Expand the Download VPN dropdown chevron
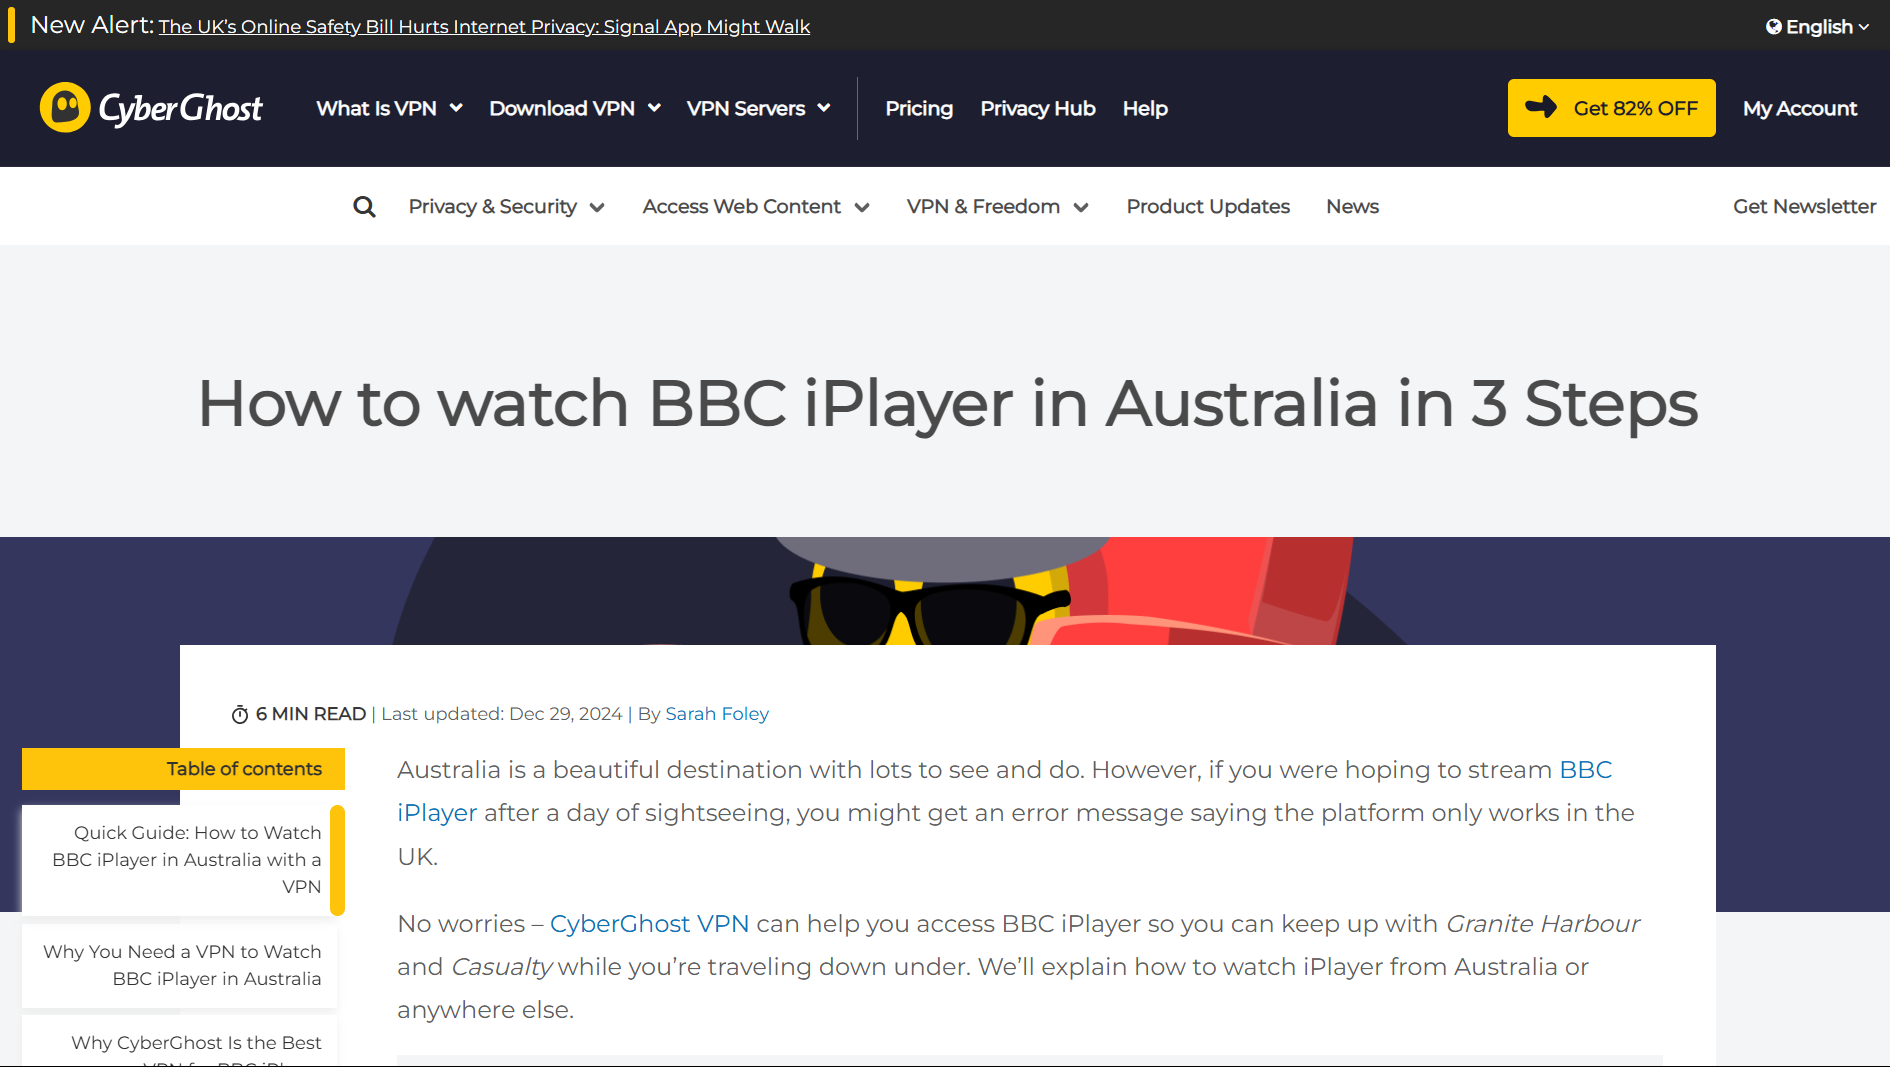 click(654, 108)
